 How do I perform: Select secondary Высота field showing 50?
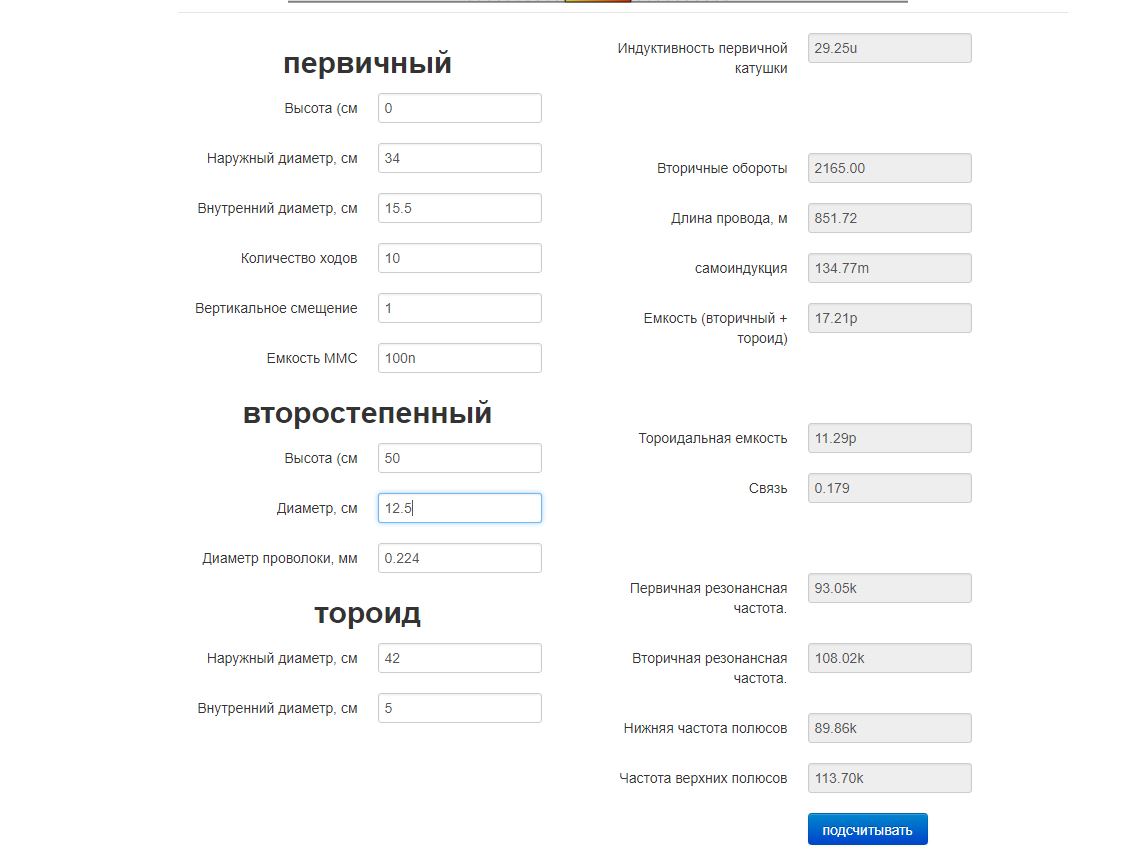point(460,458)
